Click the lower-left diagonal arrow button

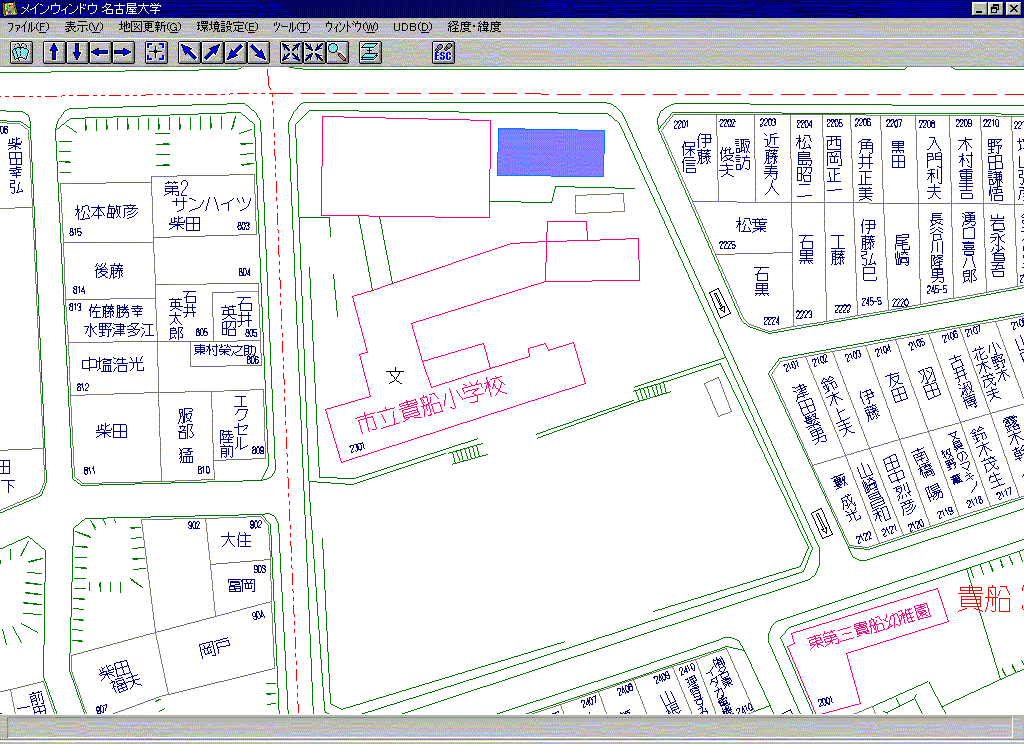click(x=235, y=53)
